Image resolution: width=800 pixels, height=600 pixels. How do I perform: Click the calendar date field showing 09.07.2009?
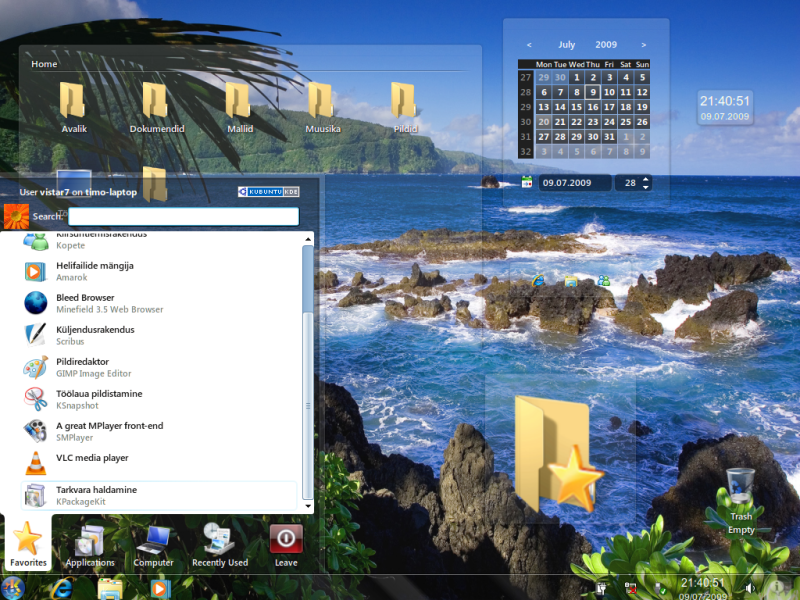(x=574, y=183)
